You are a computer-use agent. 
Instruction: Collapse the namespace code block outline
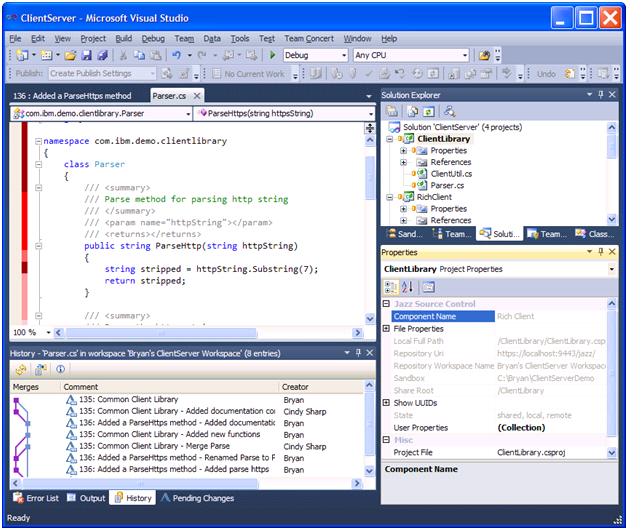tap(38, 141)
